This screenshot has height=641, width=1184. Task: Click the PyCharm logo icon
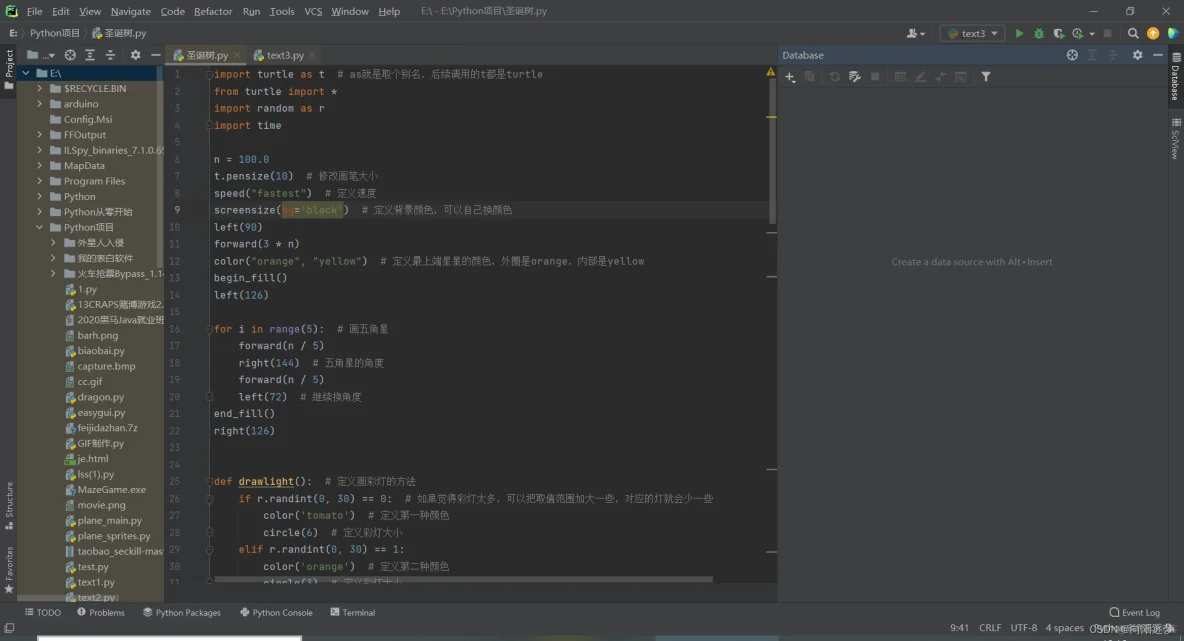click(11, 11)
